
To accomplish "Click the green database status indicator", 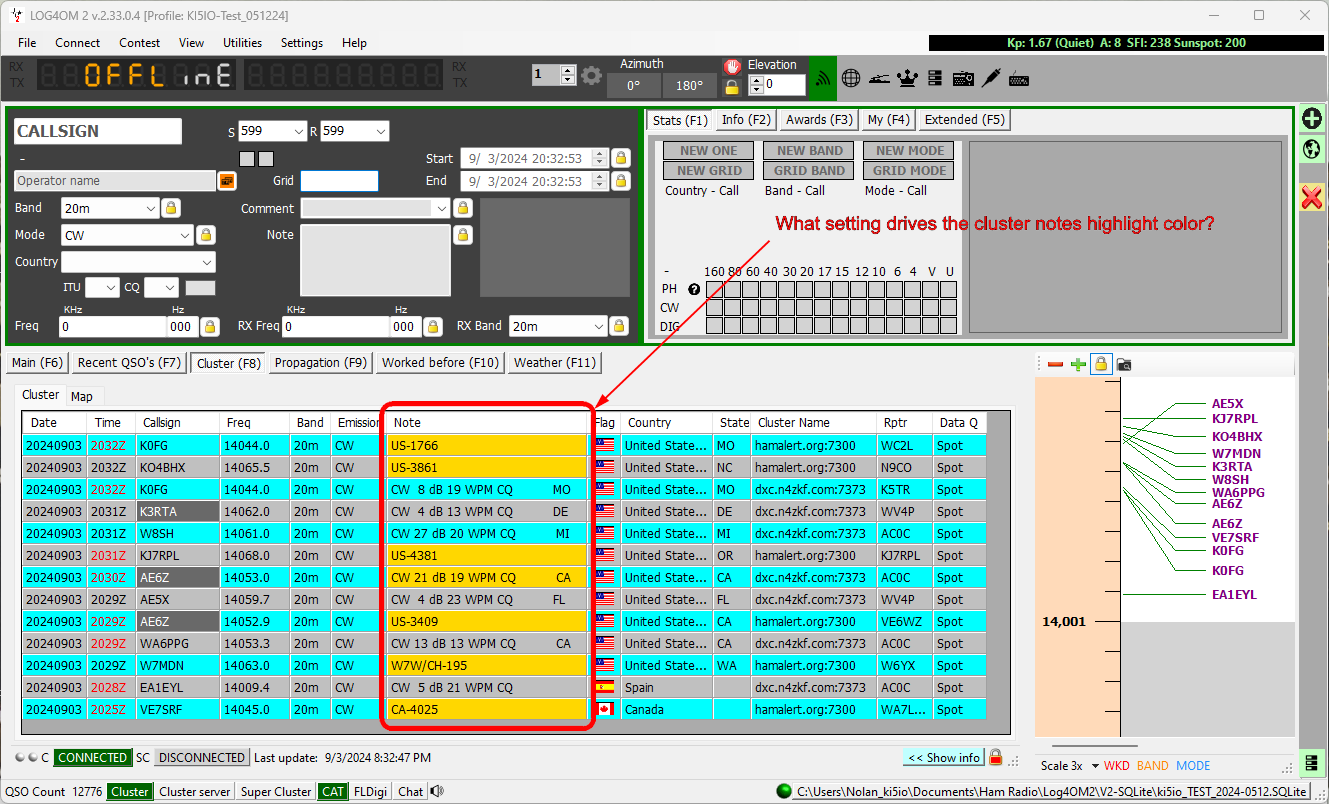I will [783, 791].
